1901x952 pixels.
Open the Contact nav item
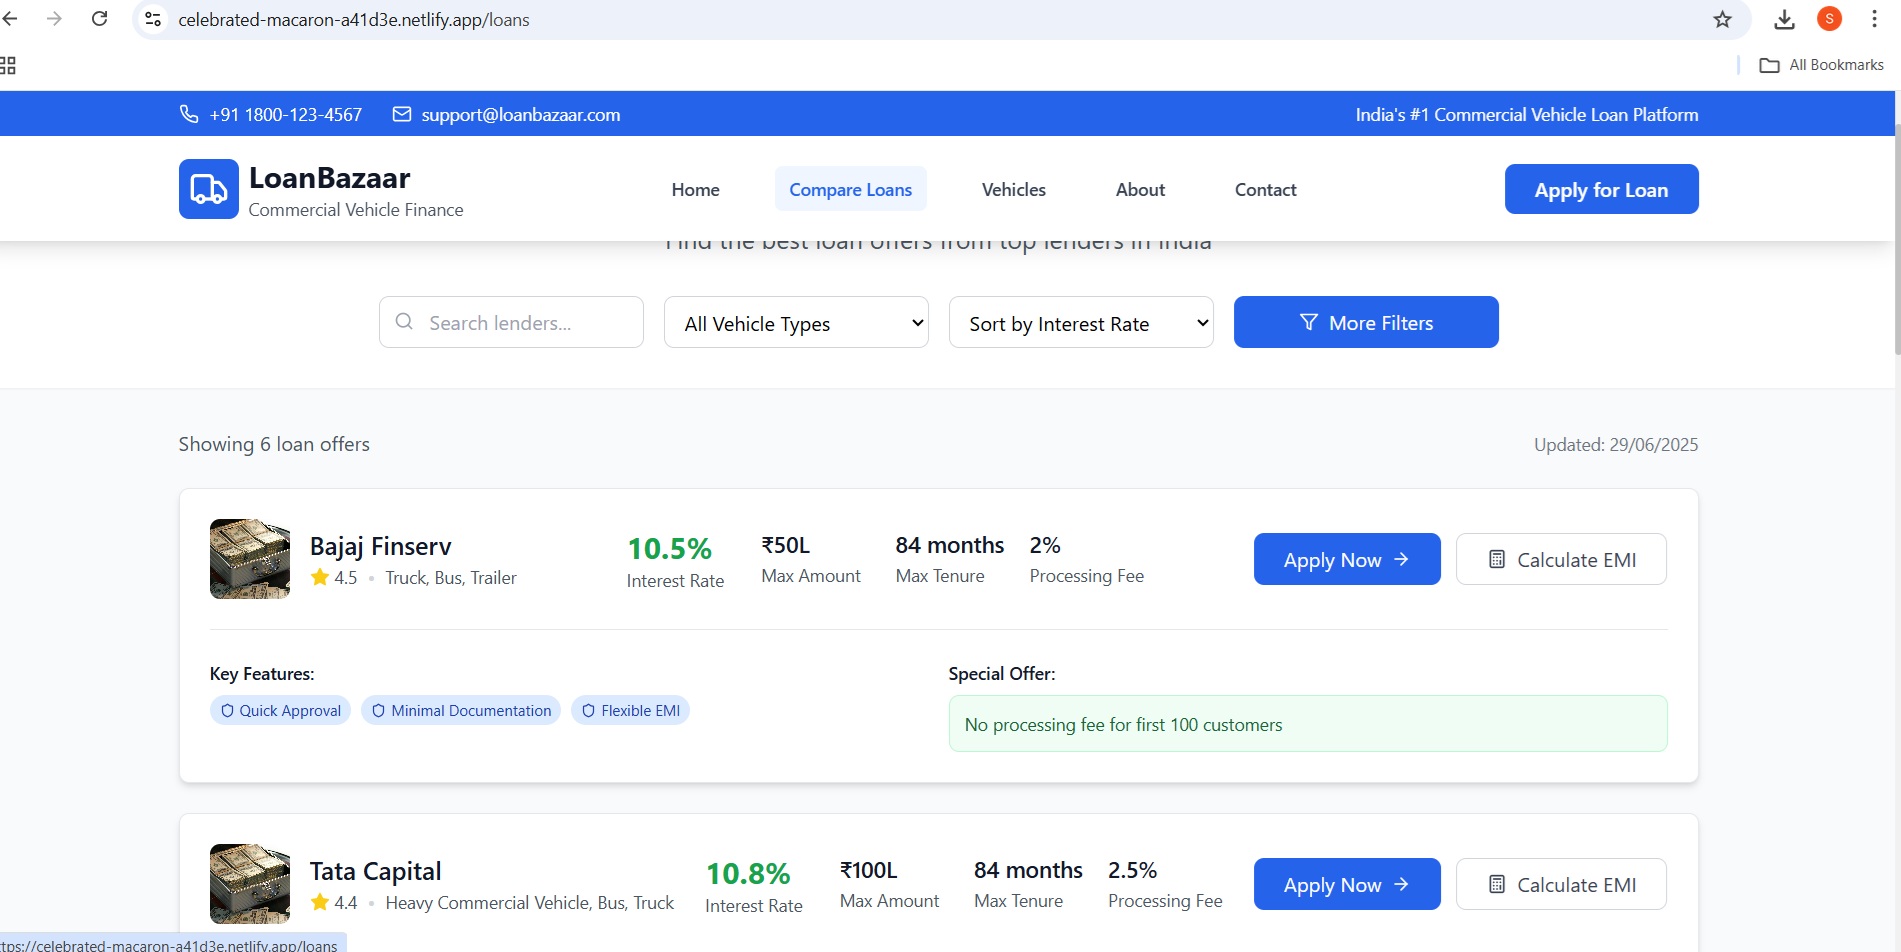click(1265, 189)
